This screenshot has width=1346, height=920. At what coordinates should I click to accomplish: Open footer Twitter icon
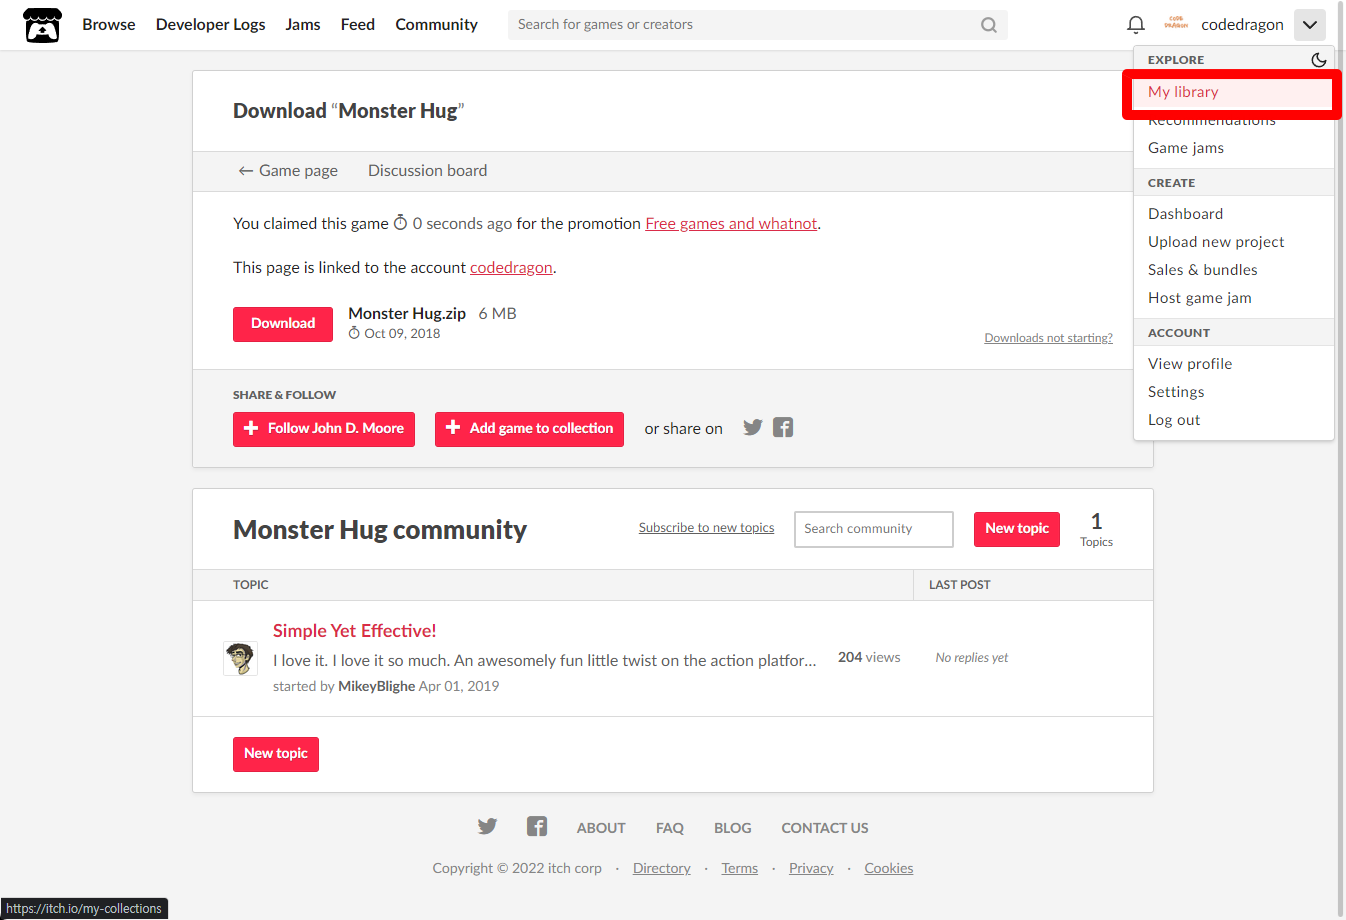click(487, 826)
